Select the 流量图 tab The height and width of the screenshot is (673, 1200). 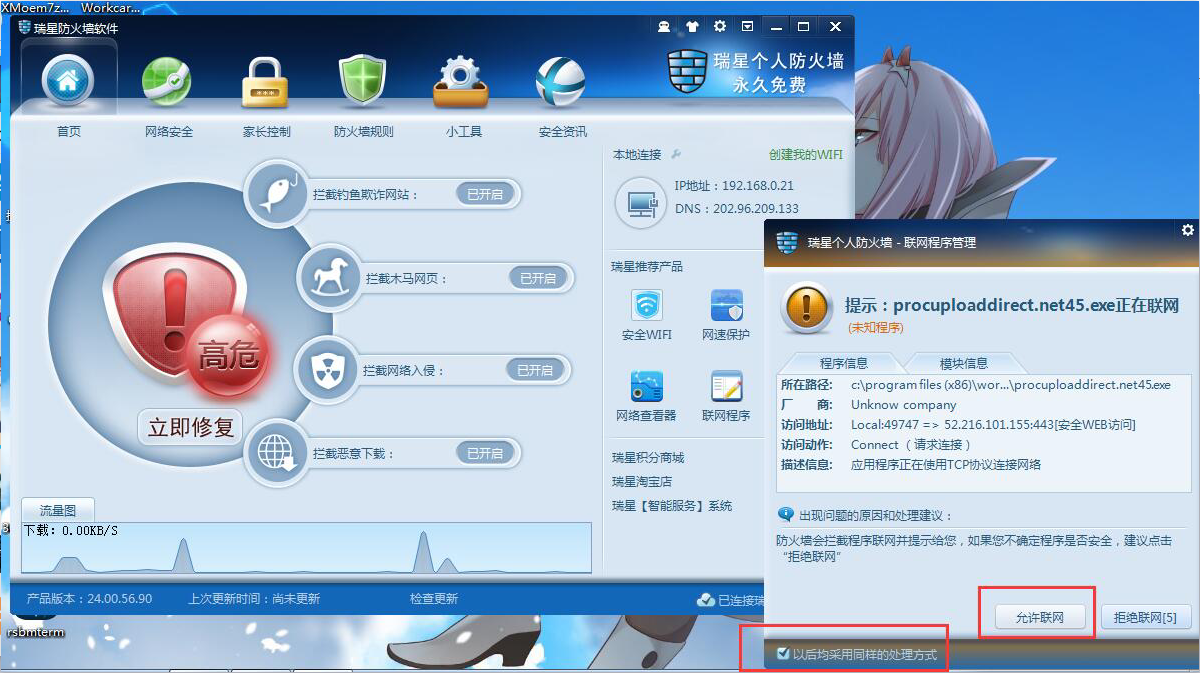[x=57, y=510]
